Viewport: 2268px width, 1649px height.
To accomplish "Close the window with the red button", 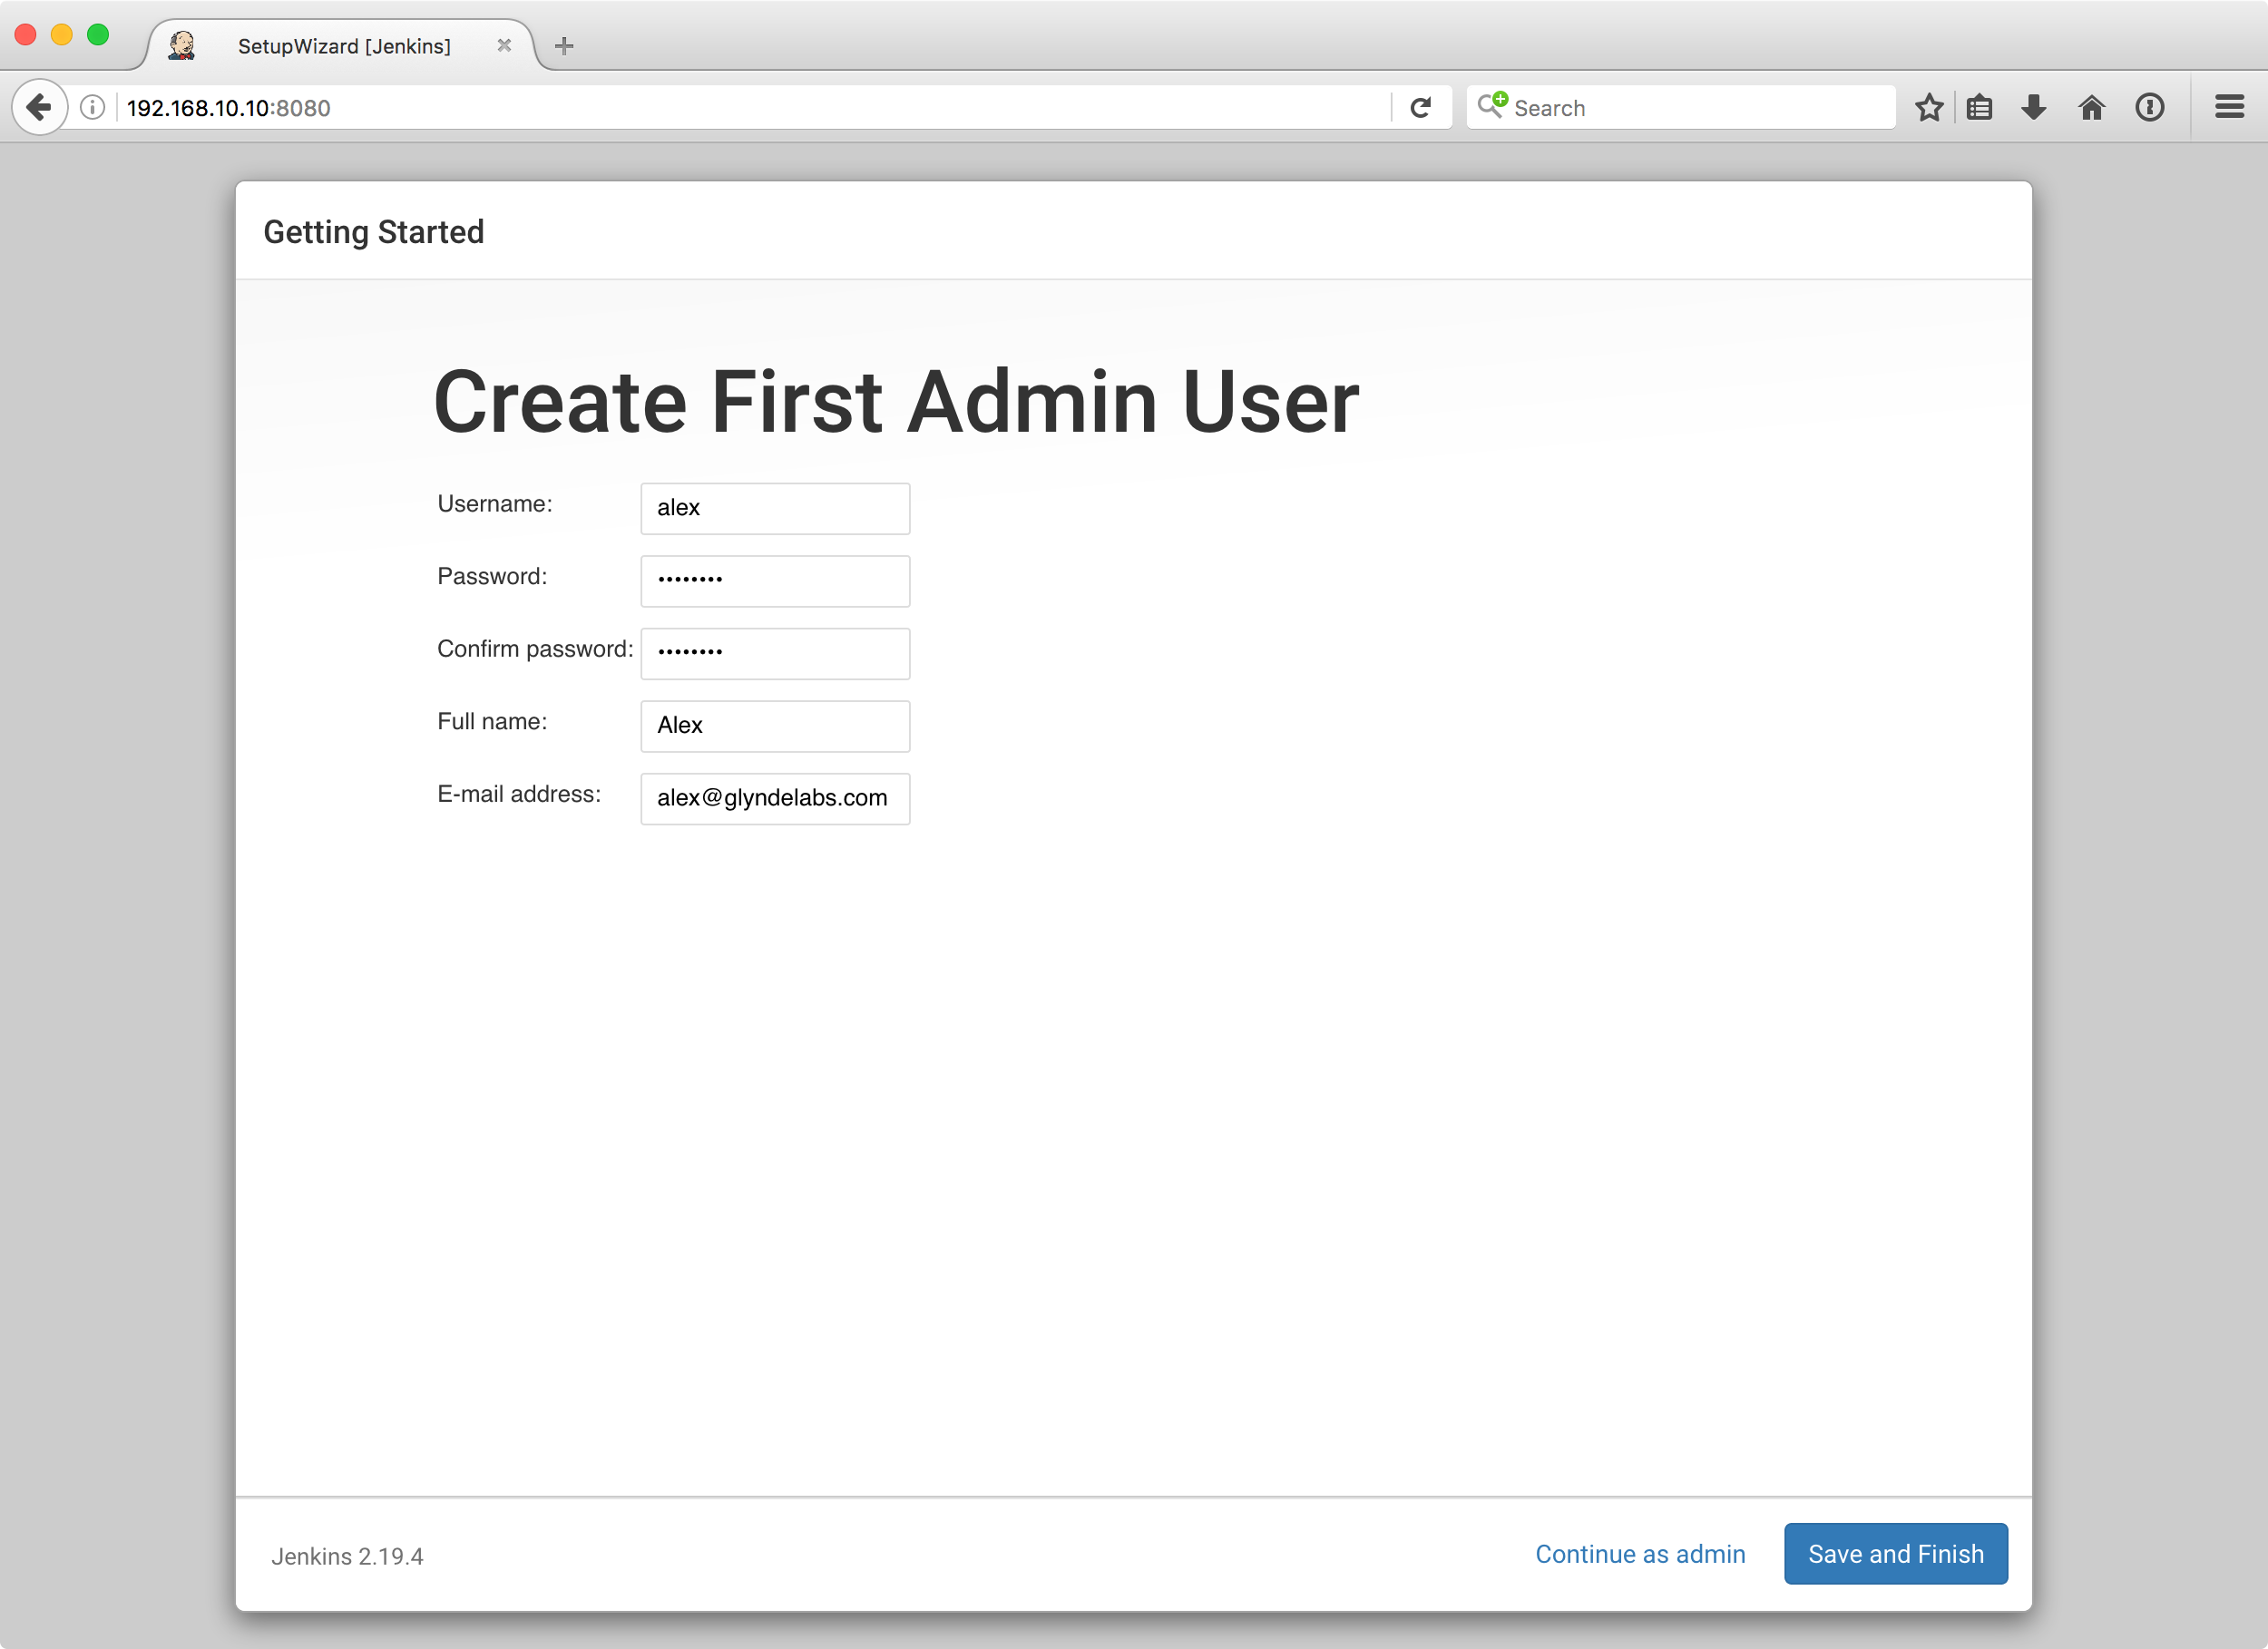I will coord(25,35).
